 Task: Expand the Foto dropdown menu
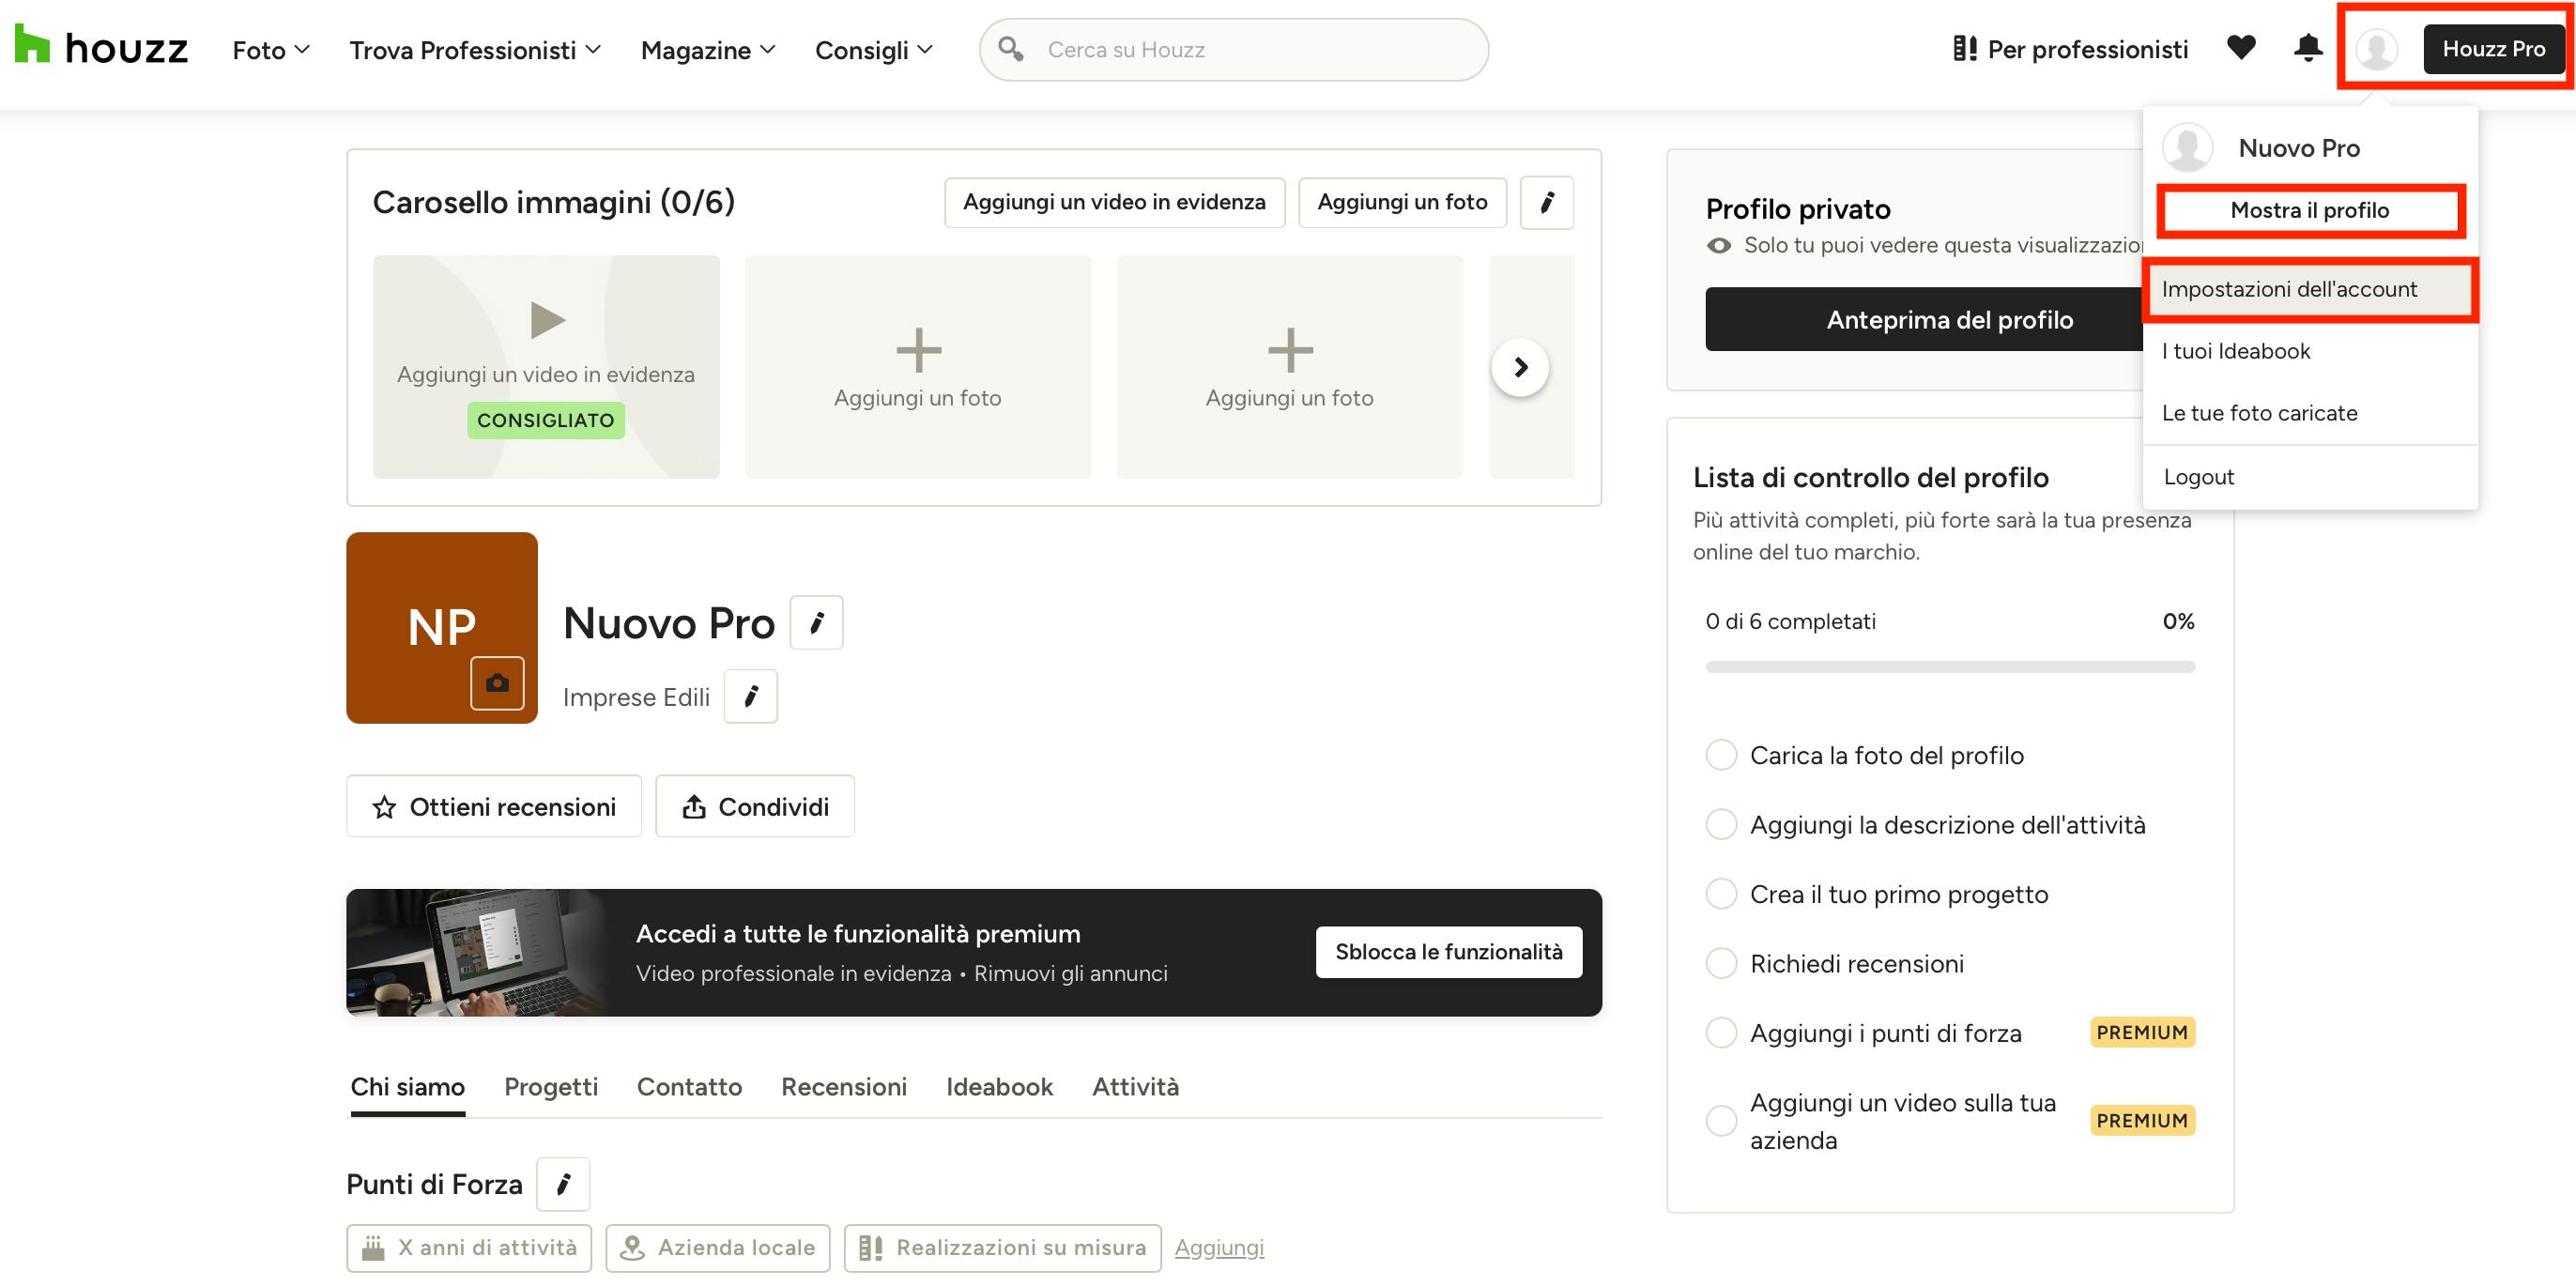[x=271, y=50]
